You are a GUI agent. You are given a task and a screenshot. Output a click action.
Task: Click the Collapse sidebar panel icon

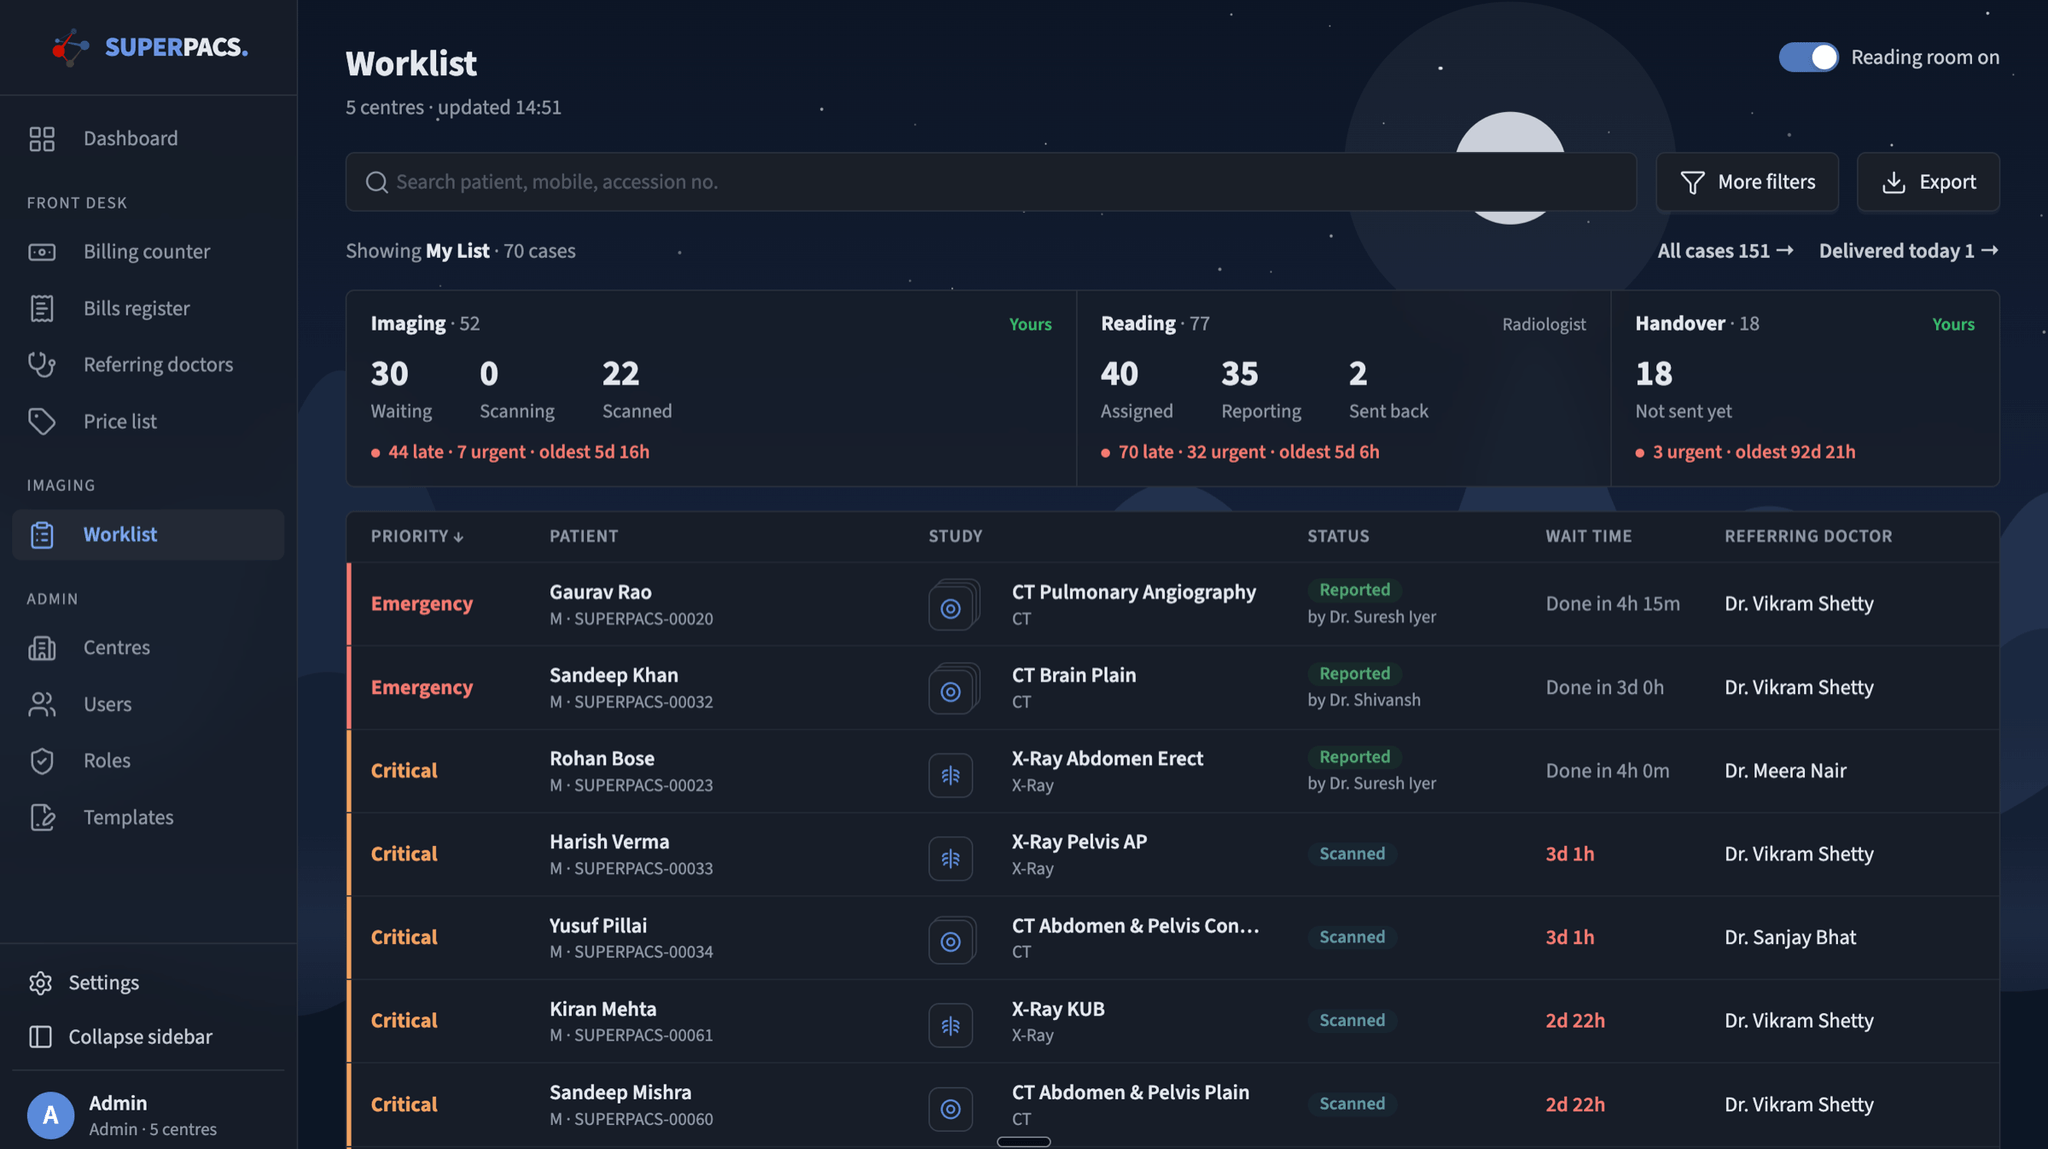40,1037
